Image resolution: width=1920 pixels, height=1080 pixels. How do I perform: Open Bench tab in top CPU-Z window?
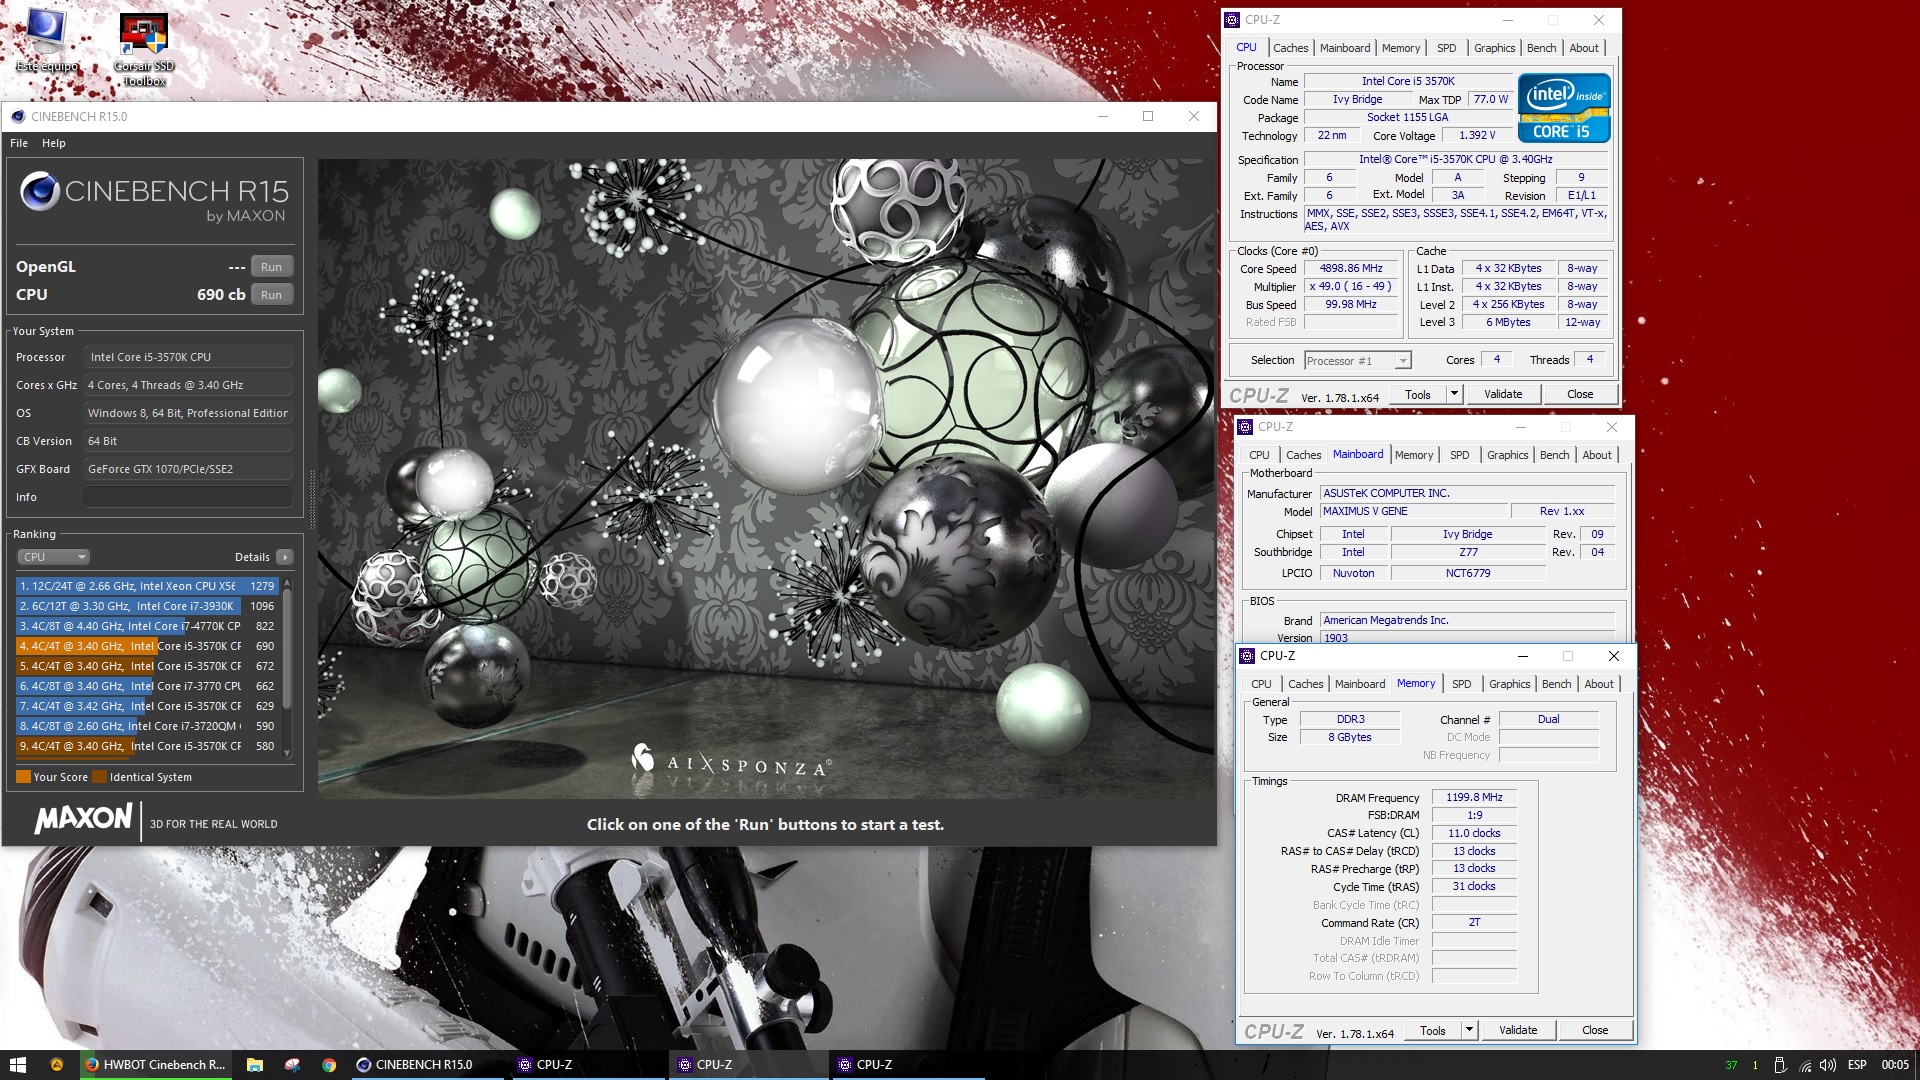1541,48
